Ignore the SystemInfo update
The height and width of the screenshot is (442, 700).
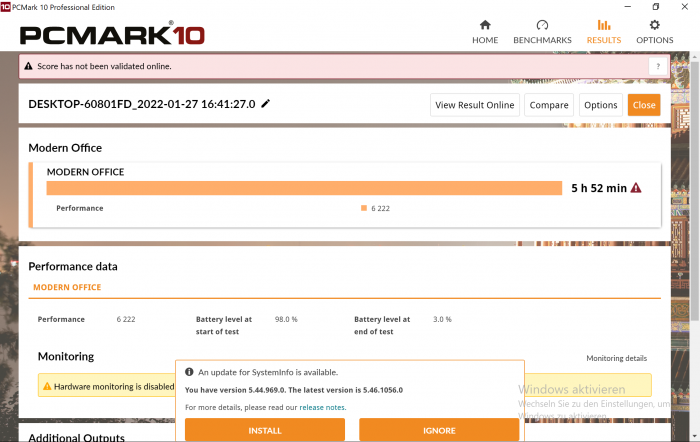coord(439,430)
